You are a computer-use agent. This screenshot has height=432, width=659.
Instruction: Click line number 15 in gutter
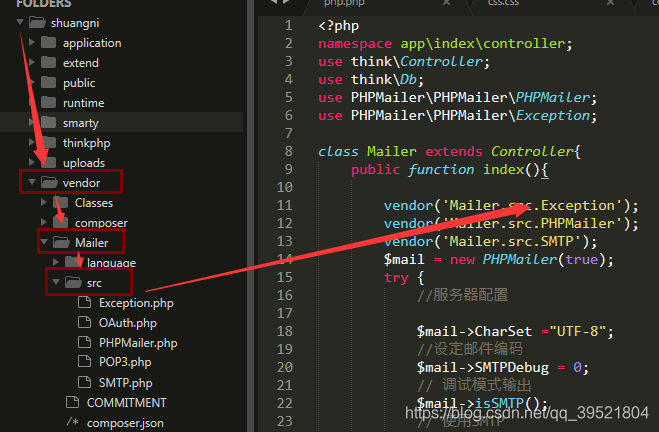click(285, 277)
